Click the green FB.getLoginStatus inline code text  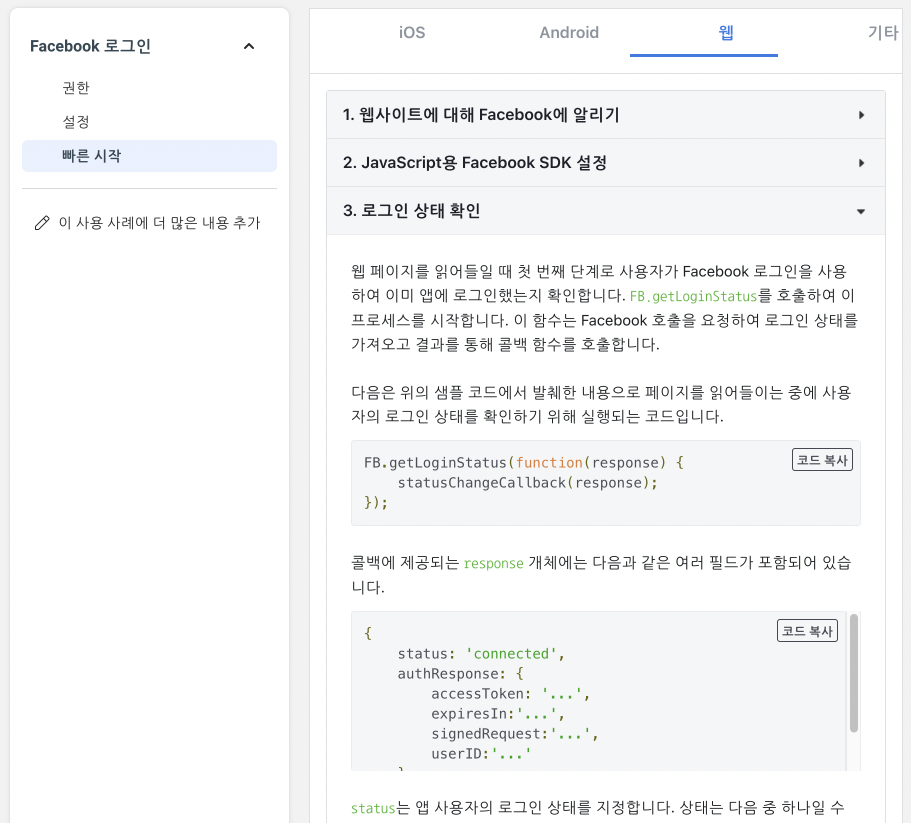coord(693,296)
